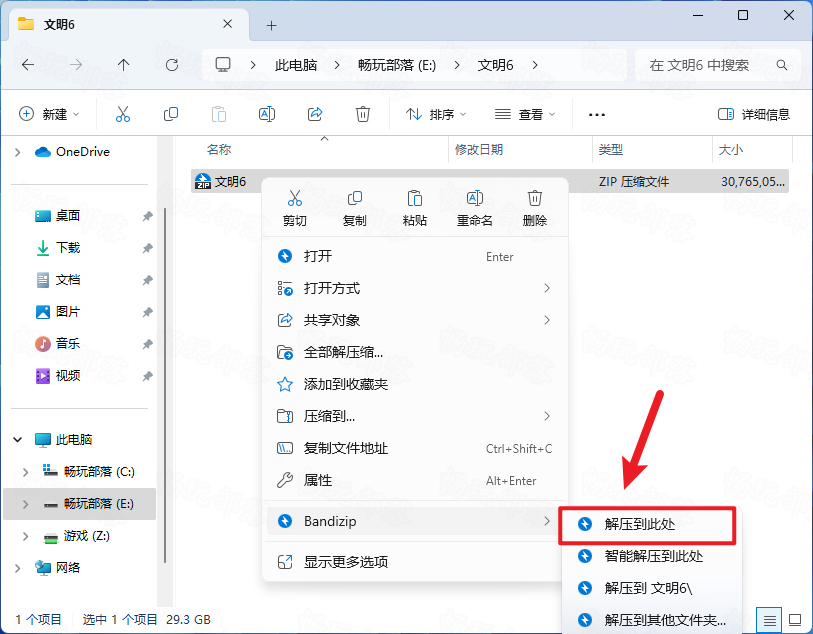Sort by the 修改日期 column header
The image size is (813, 634).
520,150
